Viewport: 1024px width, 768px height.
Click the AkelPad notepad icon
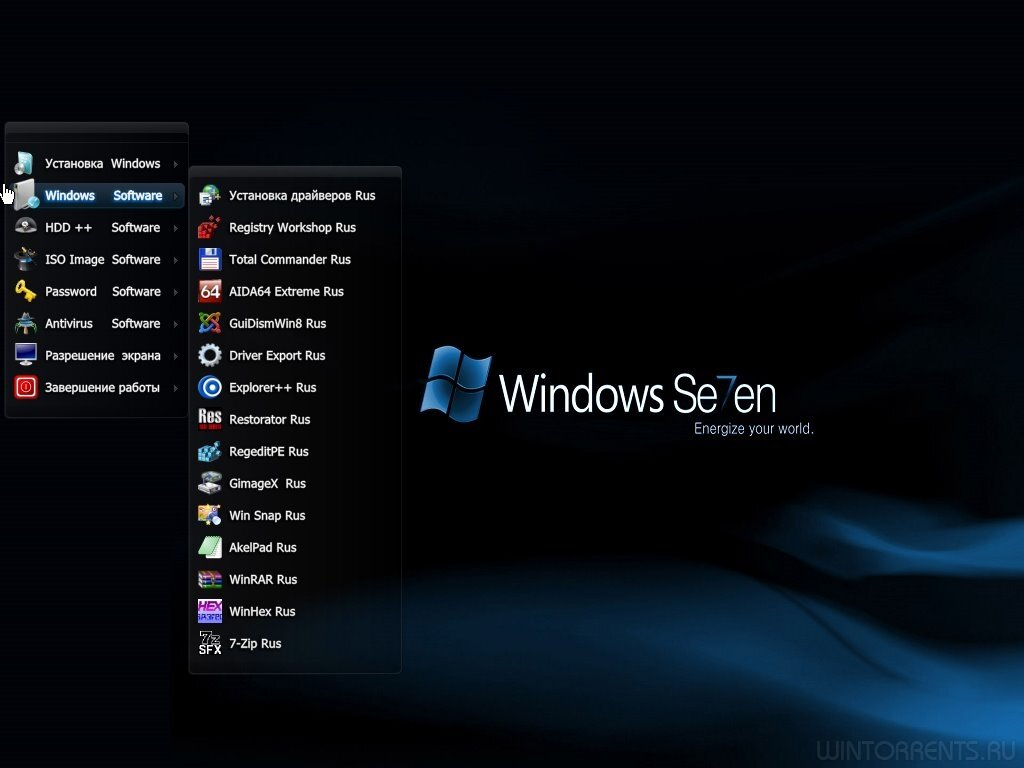click(210, 547)
